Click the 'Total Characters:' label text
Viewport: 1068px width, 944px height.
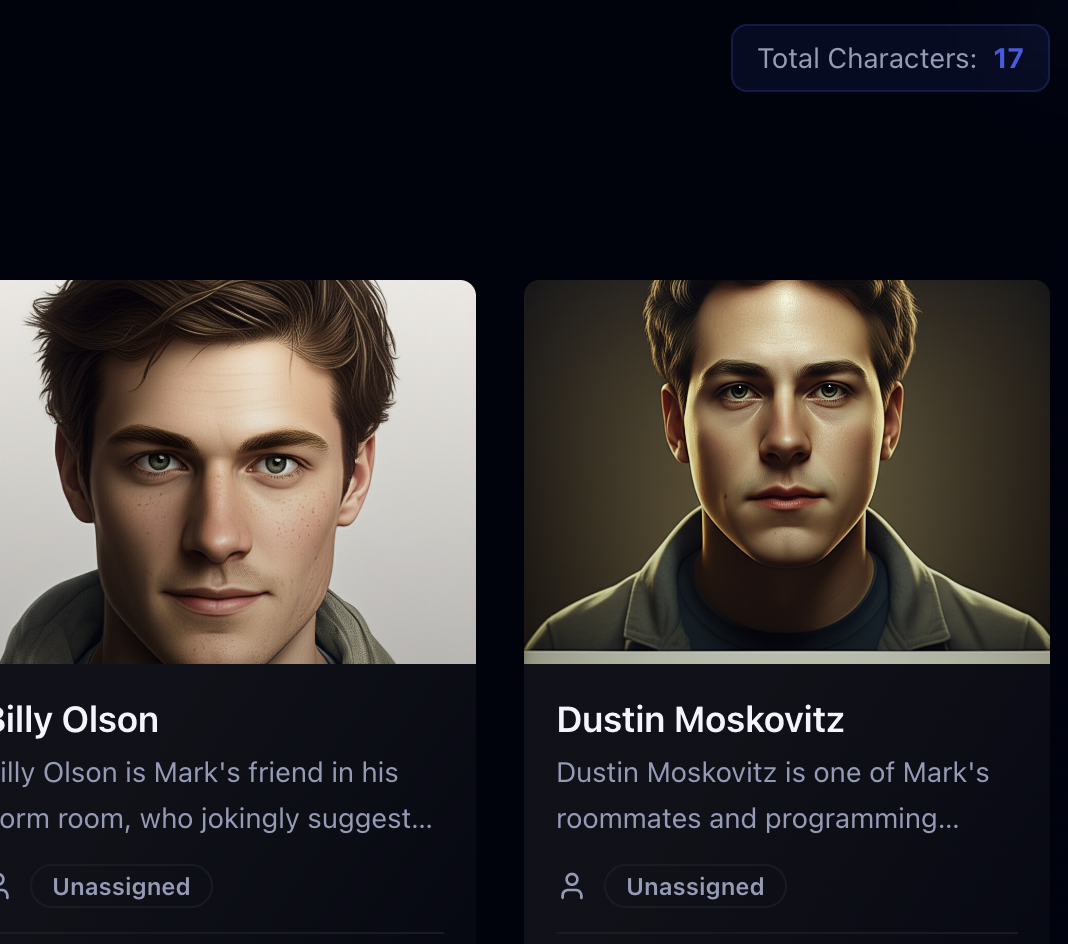click(867, 59)
